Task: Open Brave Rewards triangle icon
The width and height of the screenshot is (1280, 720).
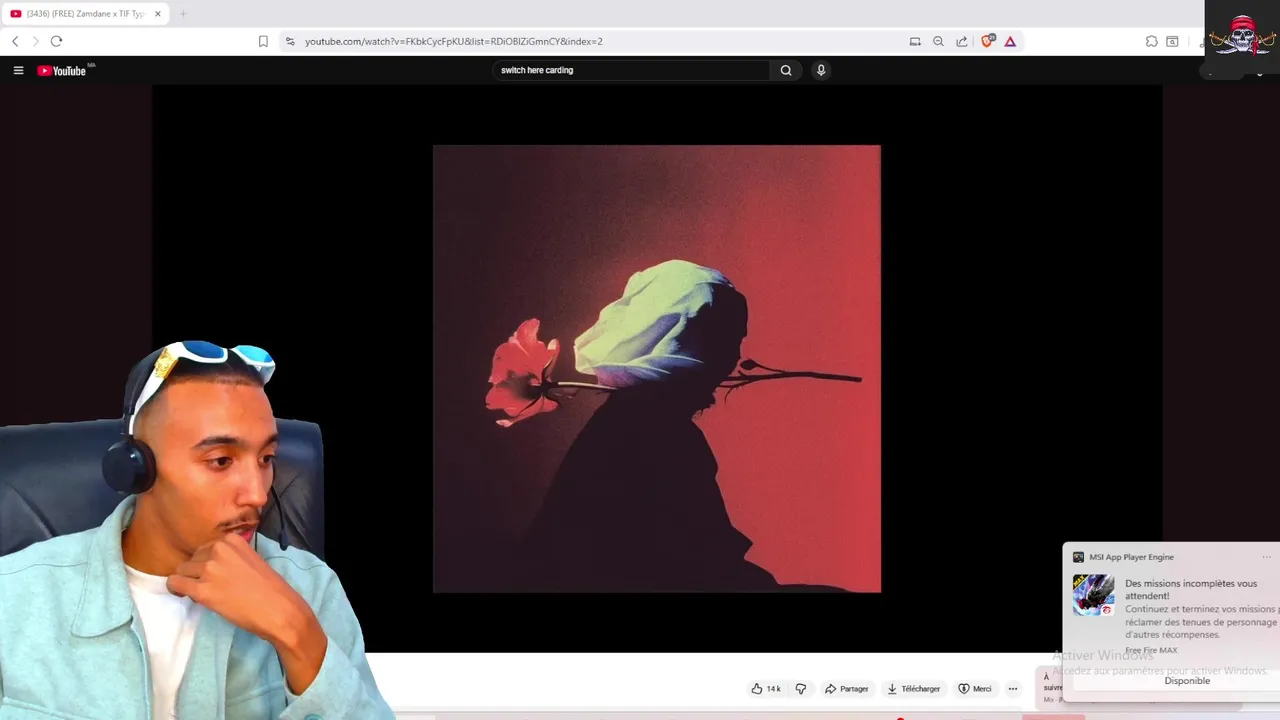Action: (x=1010, y=41)
